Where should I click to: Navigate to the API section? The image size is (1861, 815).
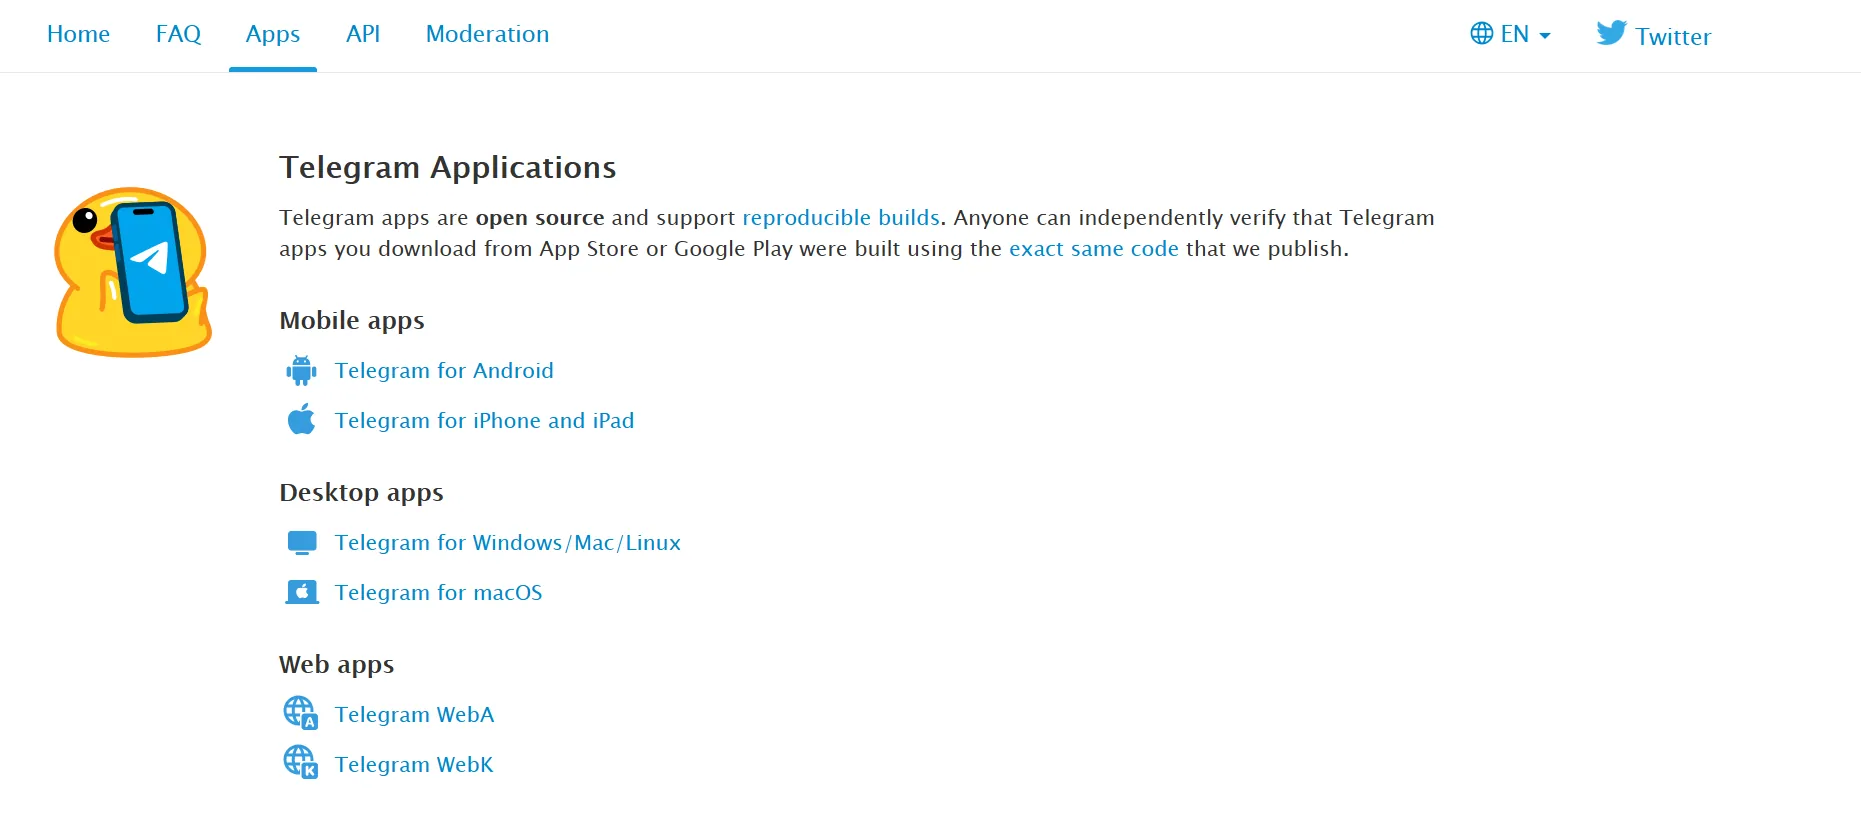click(363, 34)
